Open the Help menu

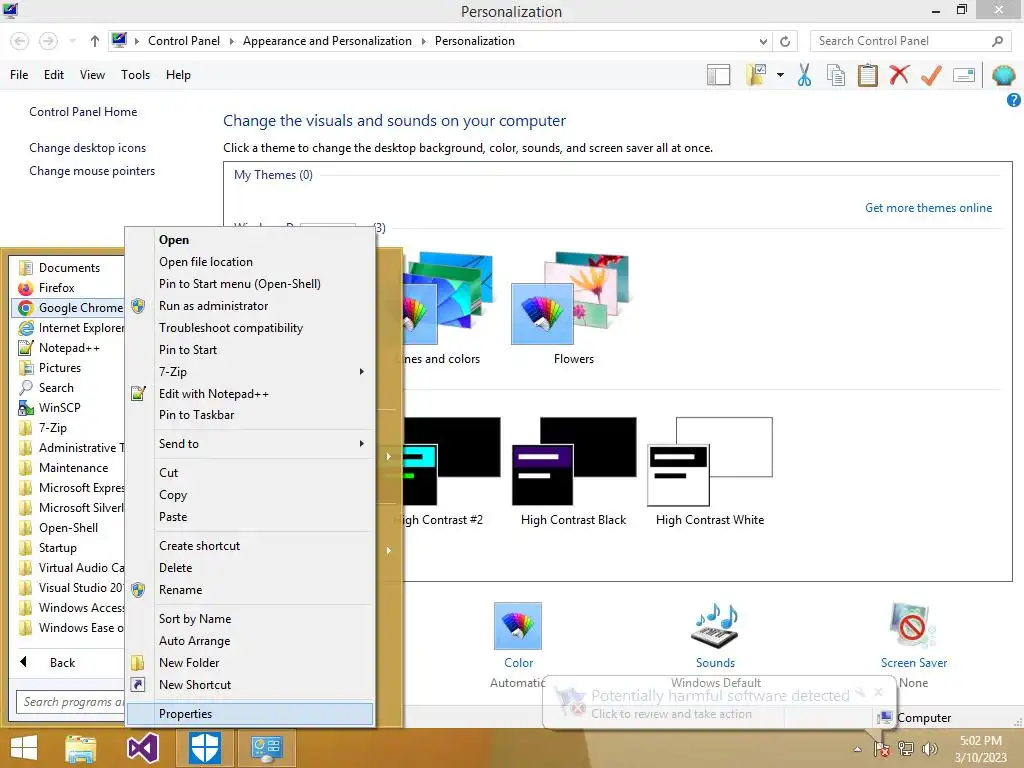(x=178, y=75)
